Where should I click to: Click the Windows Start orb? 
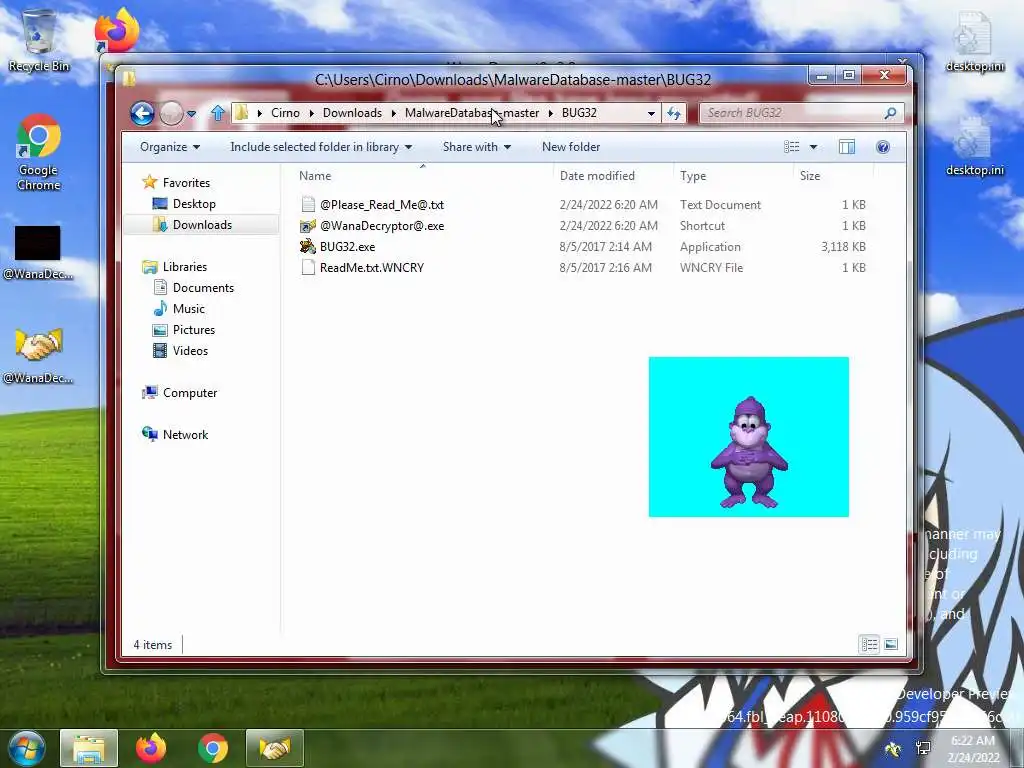tap(26, 748)
